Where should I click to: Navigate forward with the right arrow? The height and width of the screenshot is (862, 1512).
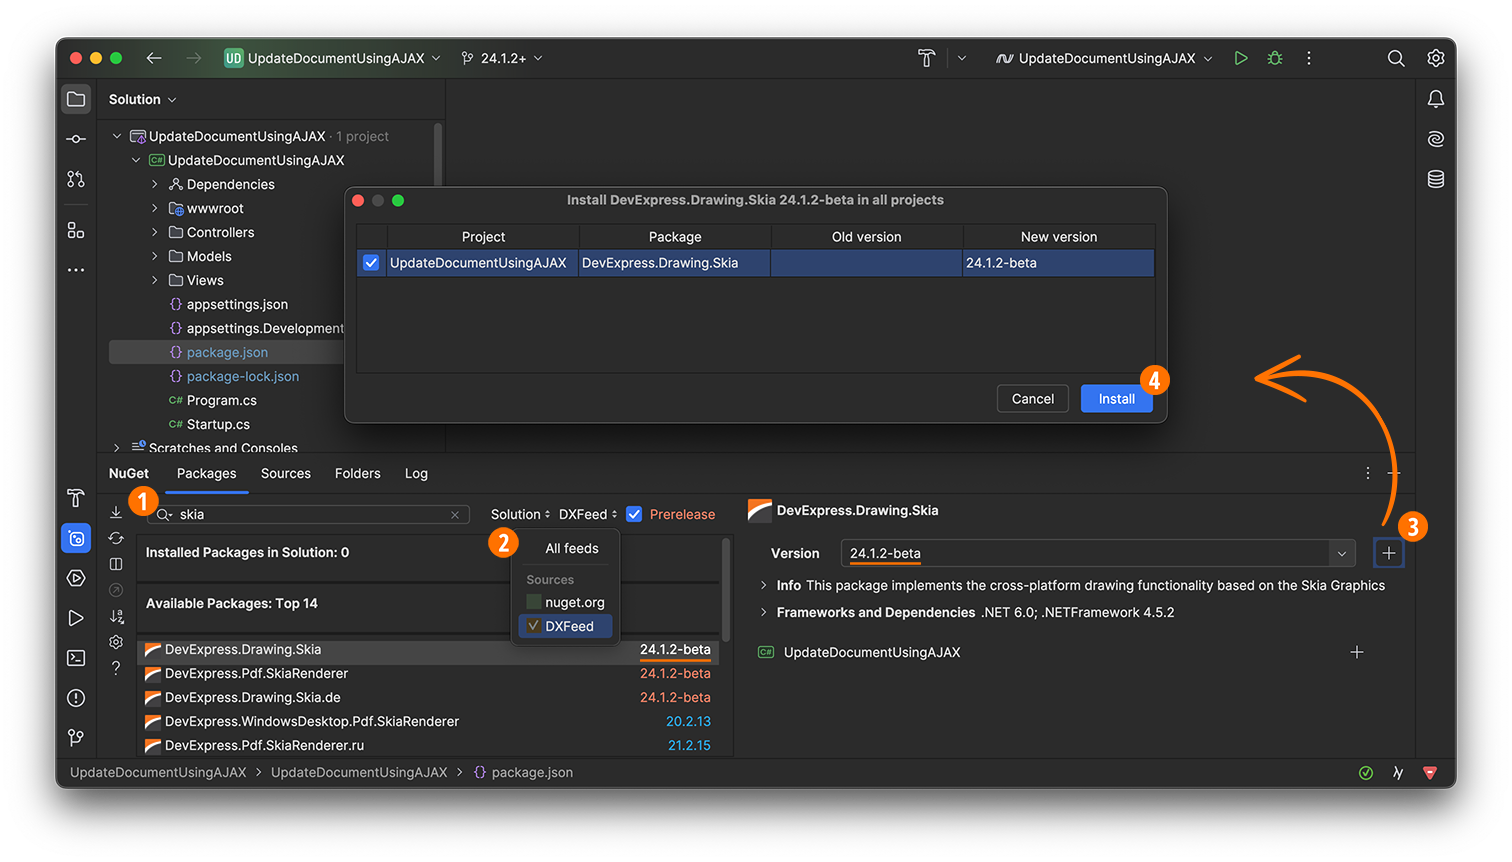pyautogui.click(x=193, y=58)
